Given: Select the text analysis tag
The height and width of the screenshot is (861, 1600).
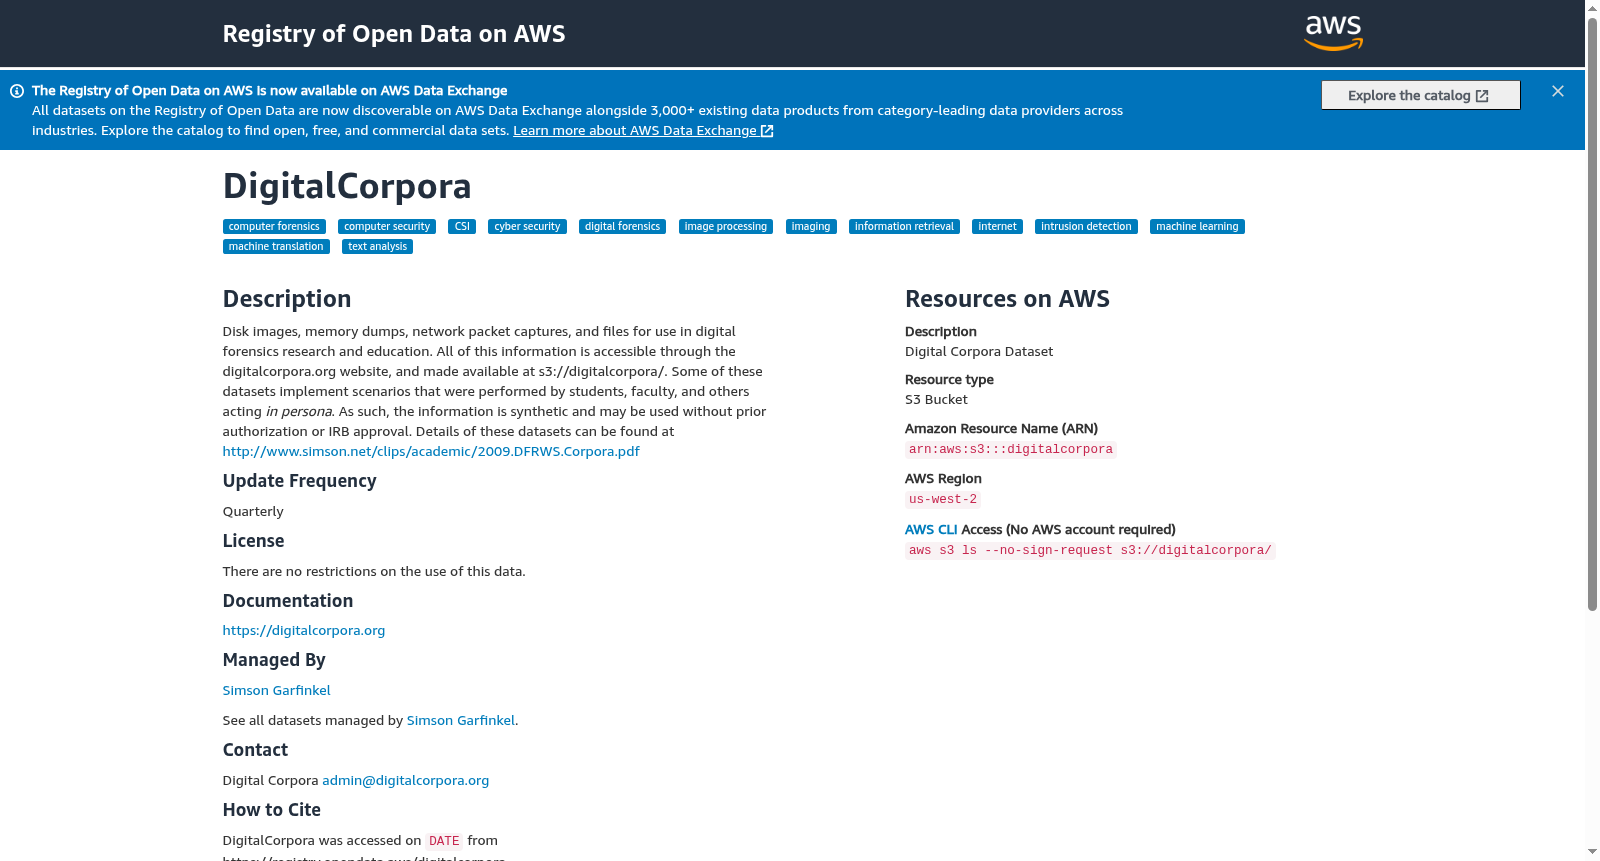Looking at the screenshot, I should [377, 247].
